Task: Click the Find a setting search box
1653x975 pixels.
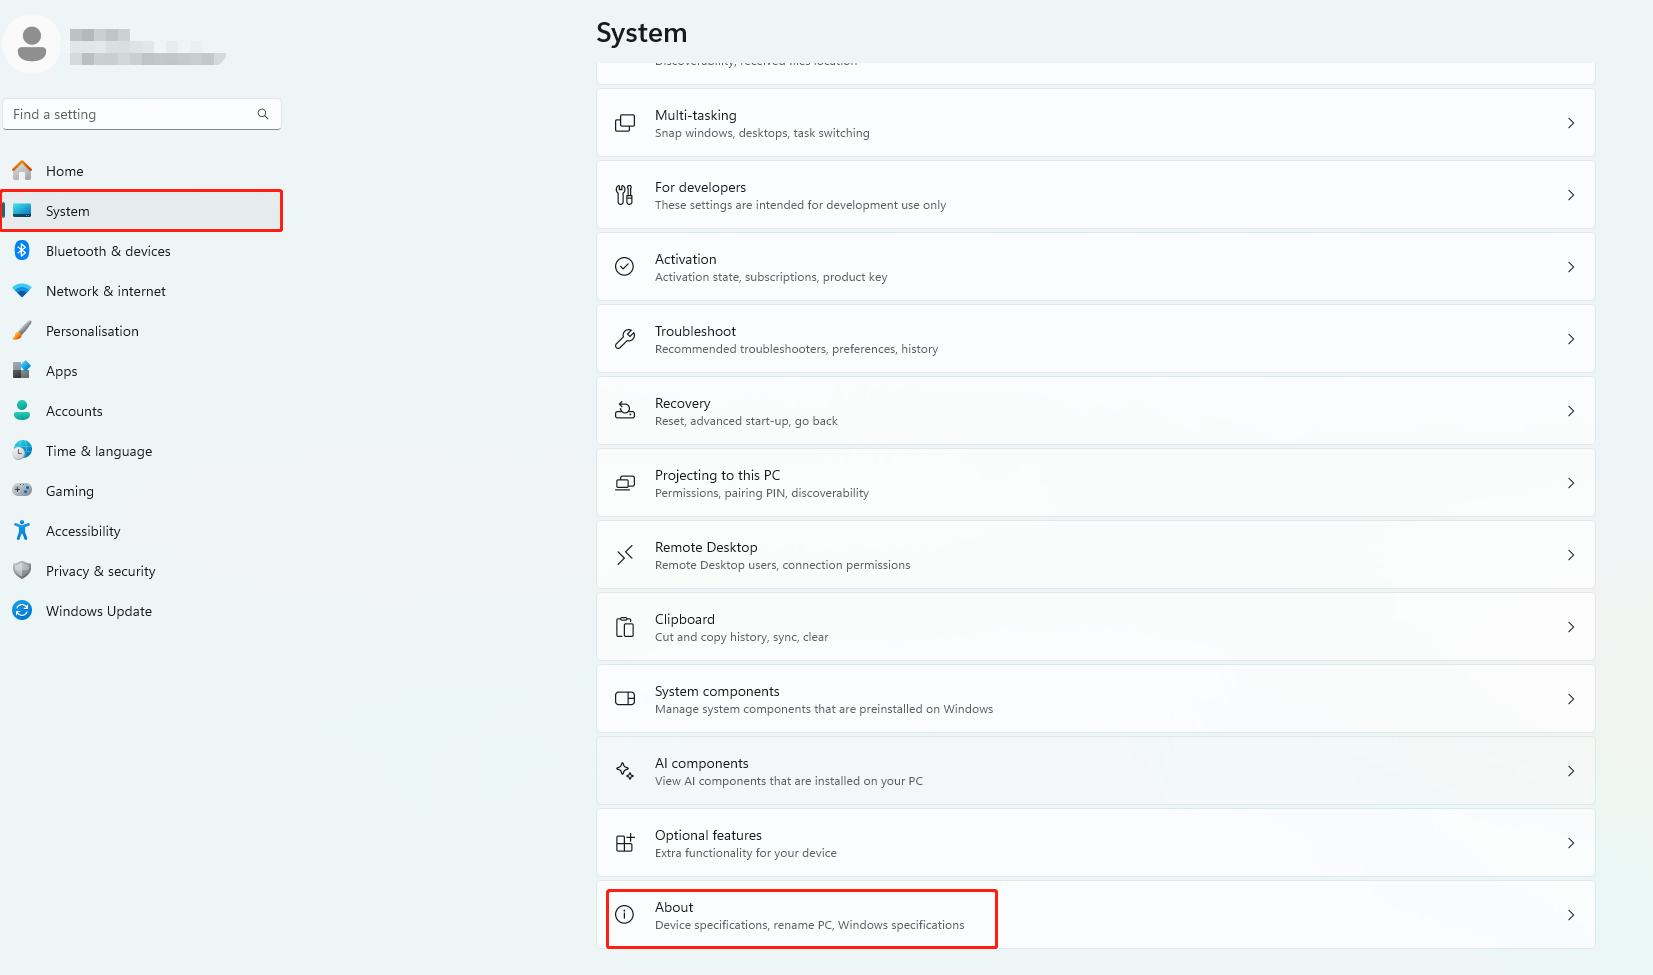Action: coord(142,114)
